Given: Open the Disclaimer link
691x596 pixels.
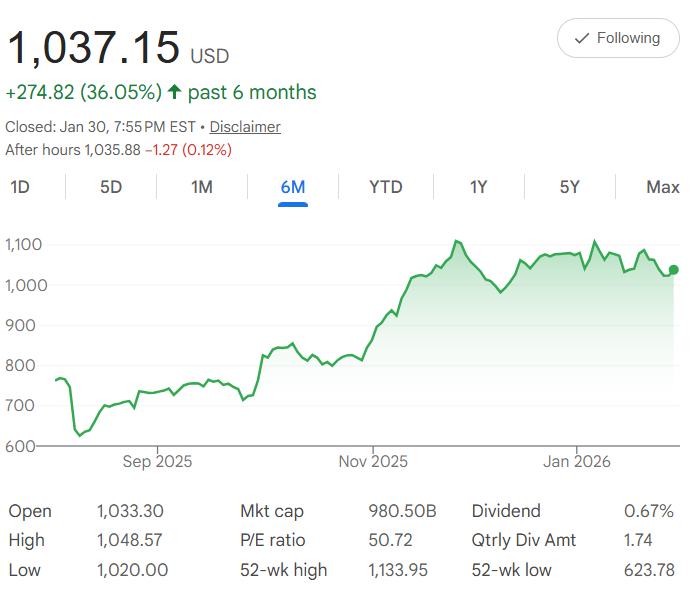Looking at the screenshot, I should point(245,127).
